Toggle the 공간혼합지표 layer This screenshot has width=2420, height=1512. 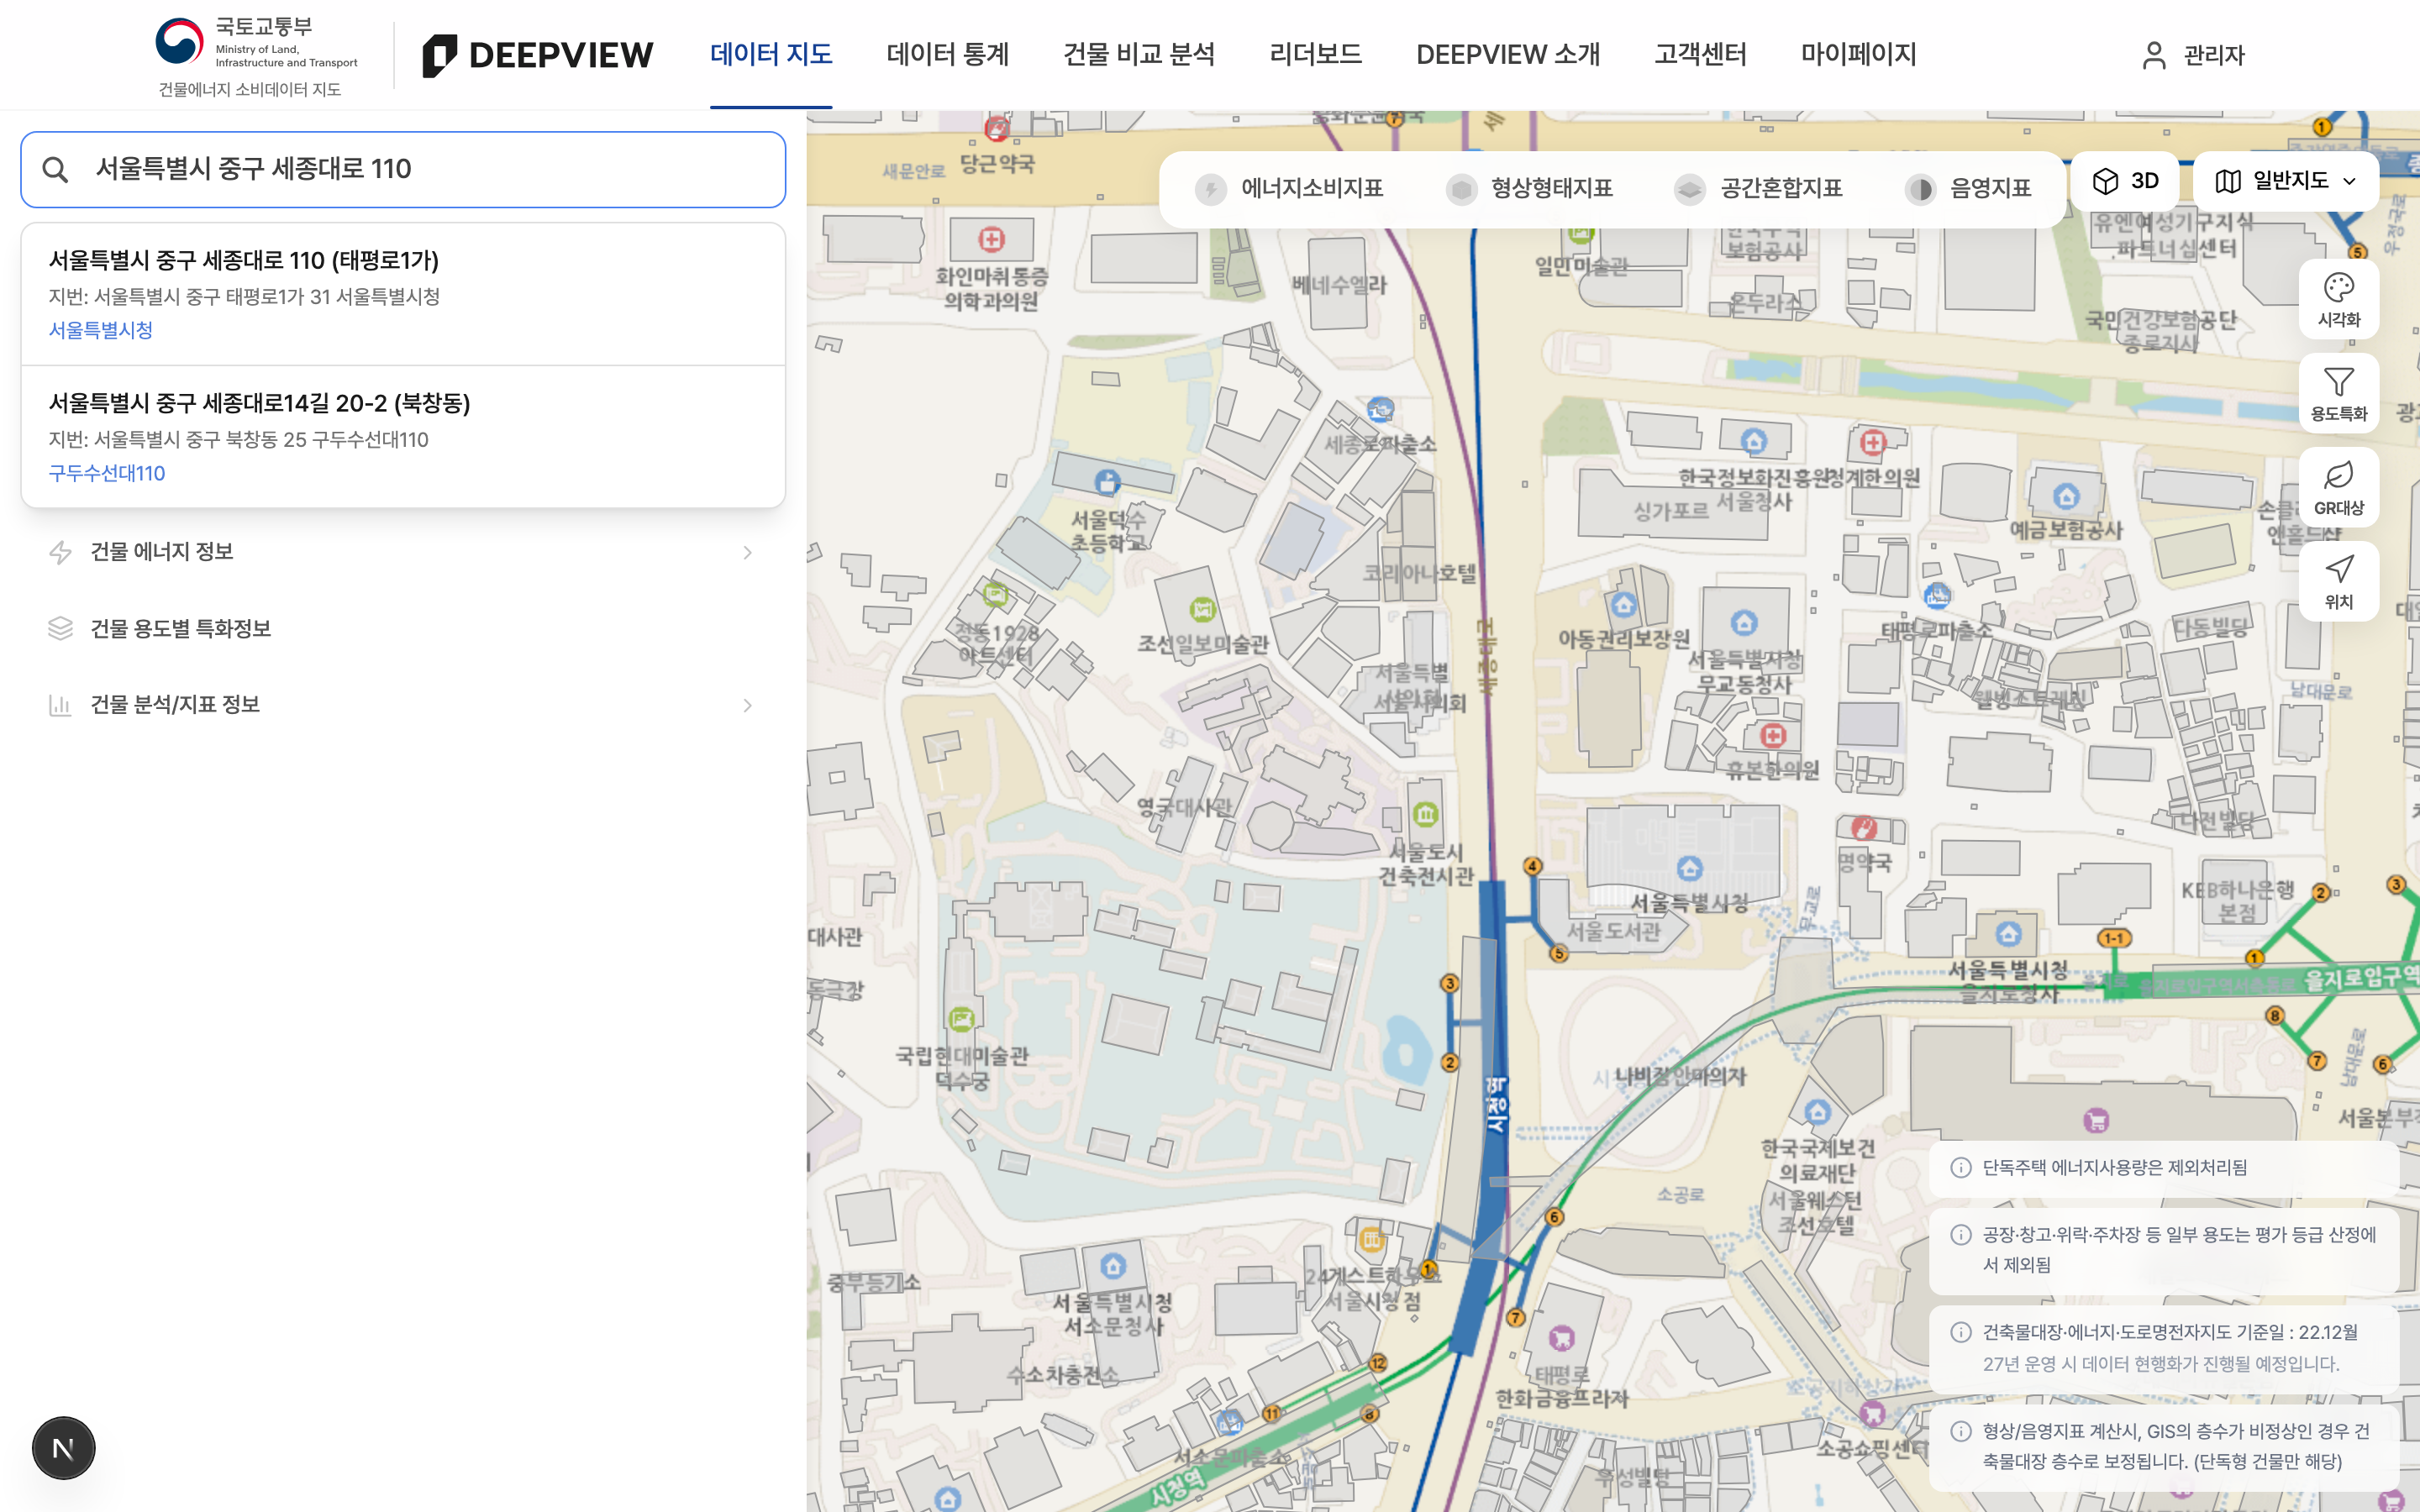(x=1758, y=188)
